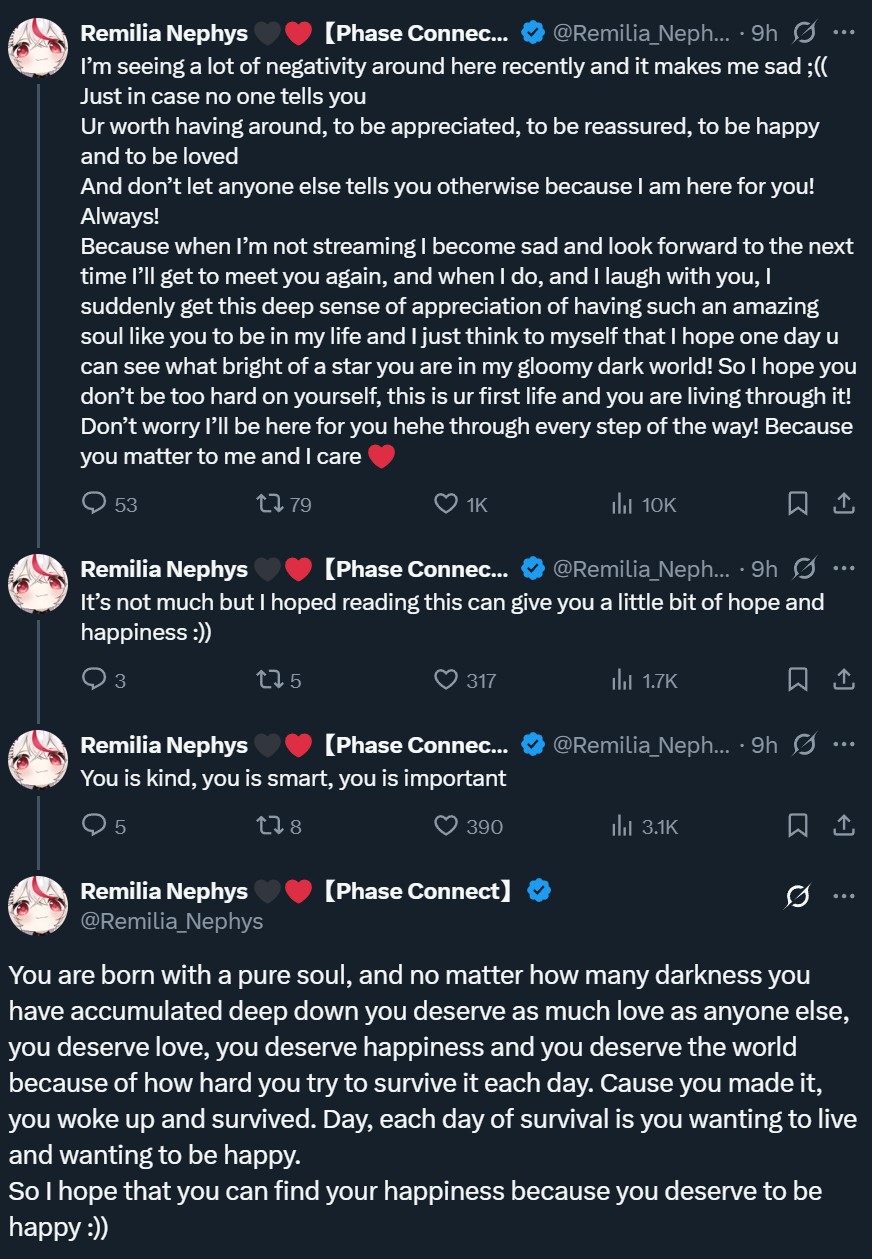View analytics of the 10K-views tweet
This screenshot has height=1259, width=872.
click(622, 504)
